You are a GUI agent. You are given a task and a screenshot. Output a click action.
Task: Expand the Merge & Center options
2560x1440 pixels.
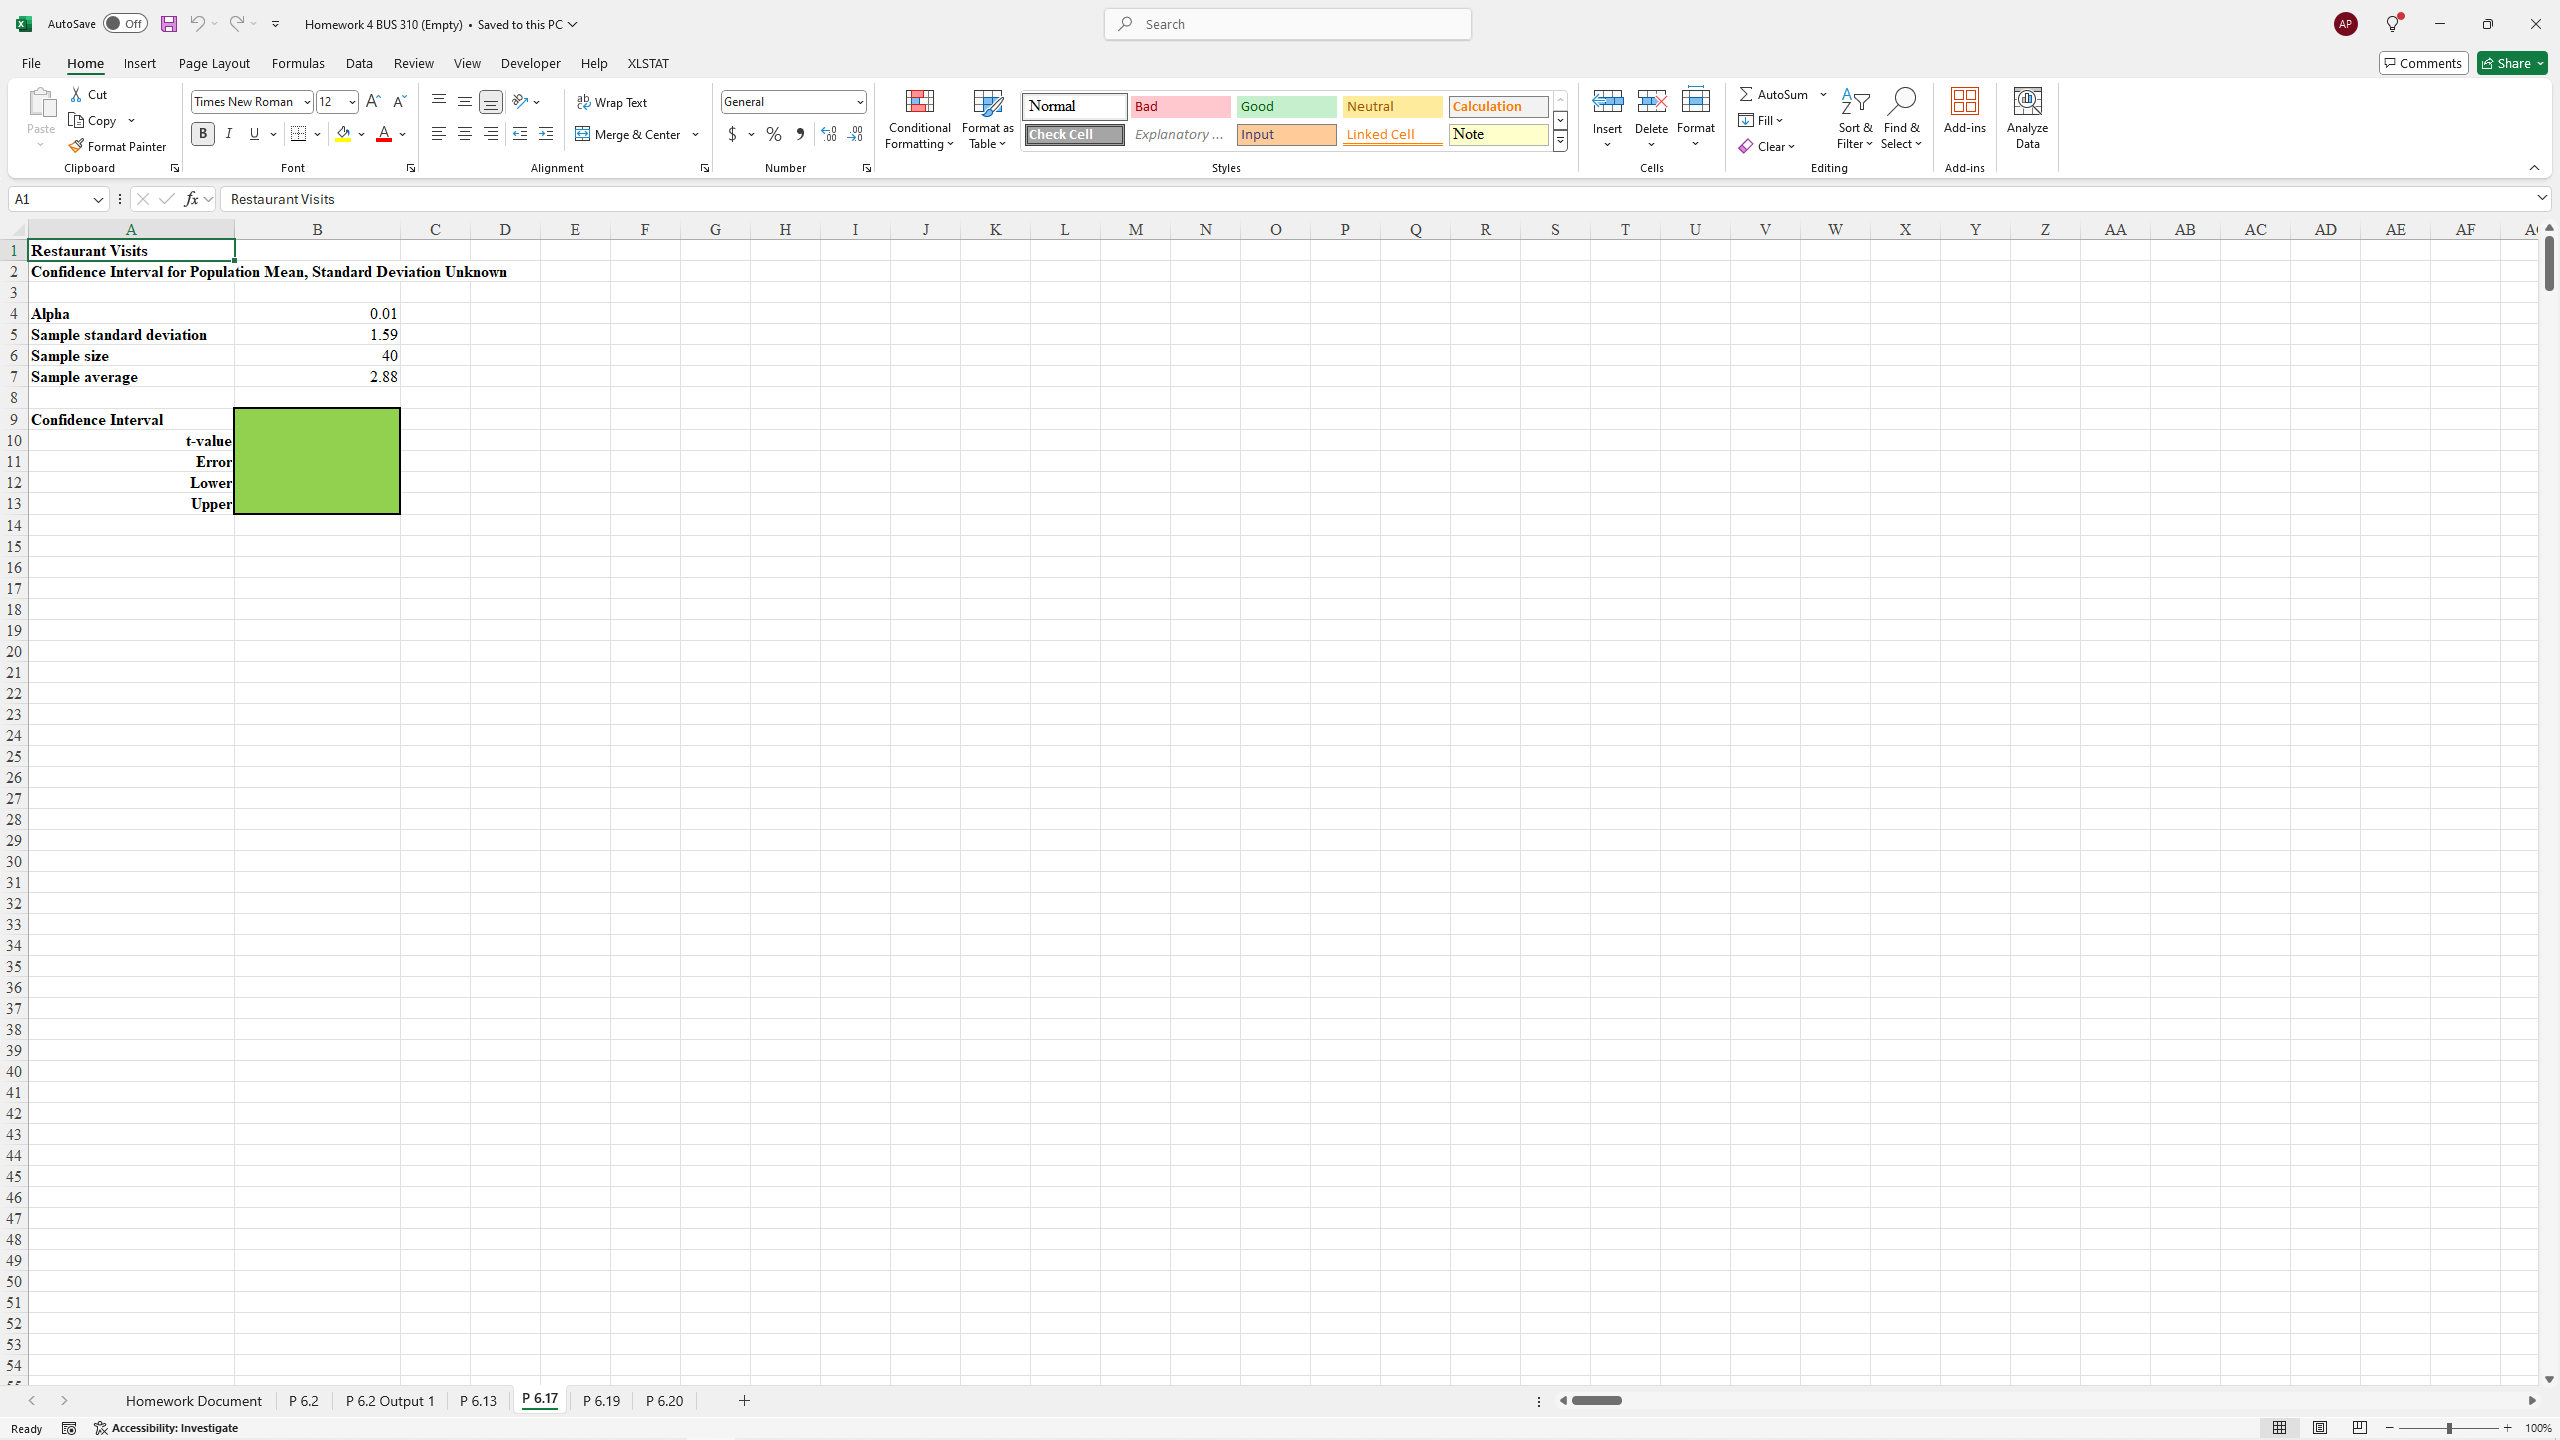click(695, 133)
